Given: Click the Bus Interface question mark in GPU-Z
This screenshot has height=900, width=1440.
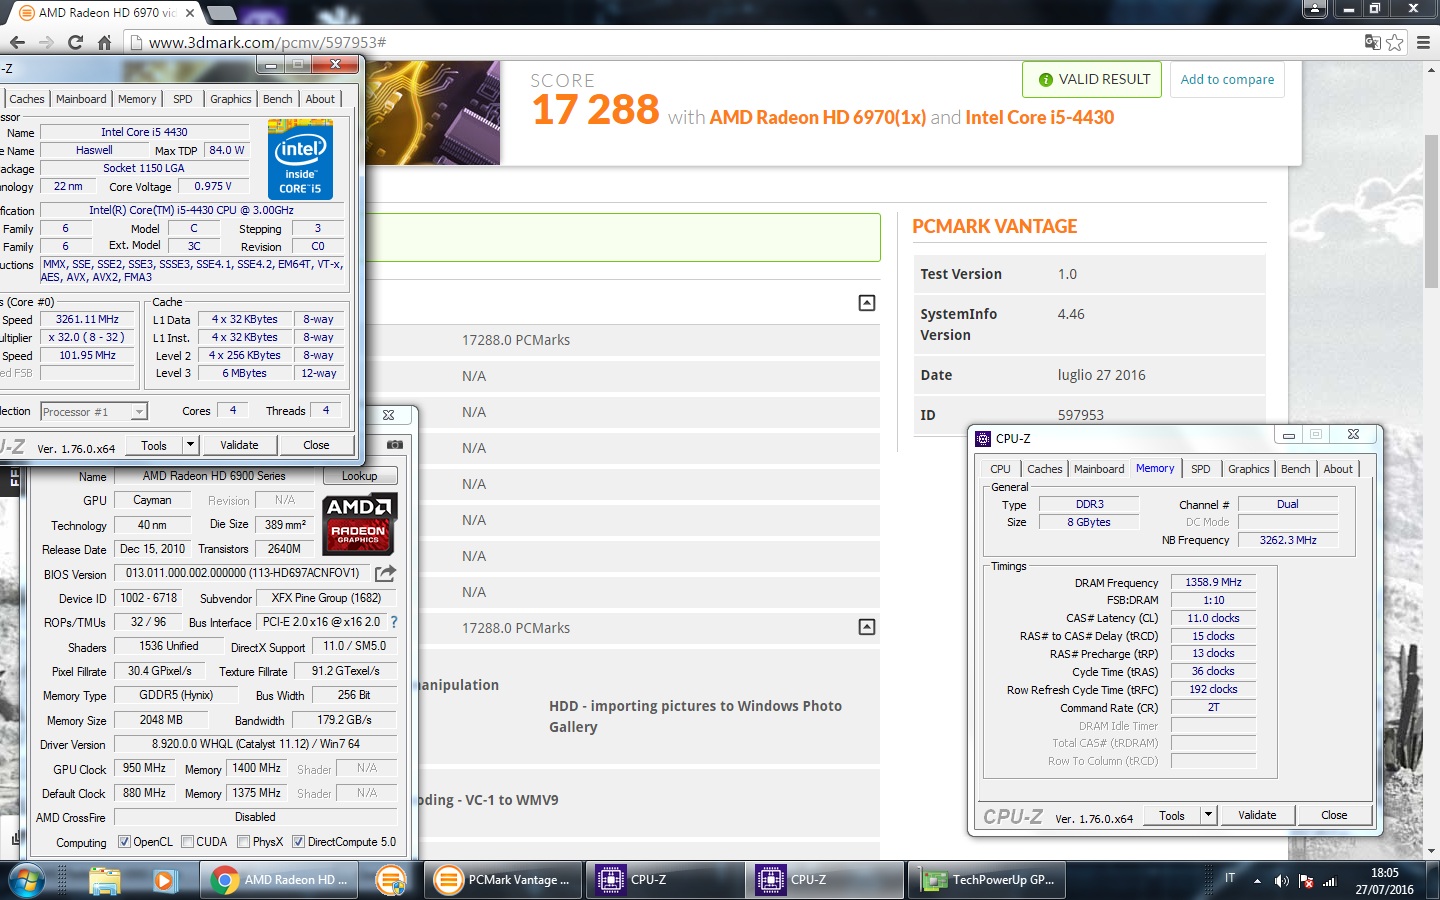Looking at the screenshot, I should (x=394, y=622).
